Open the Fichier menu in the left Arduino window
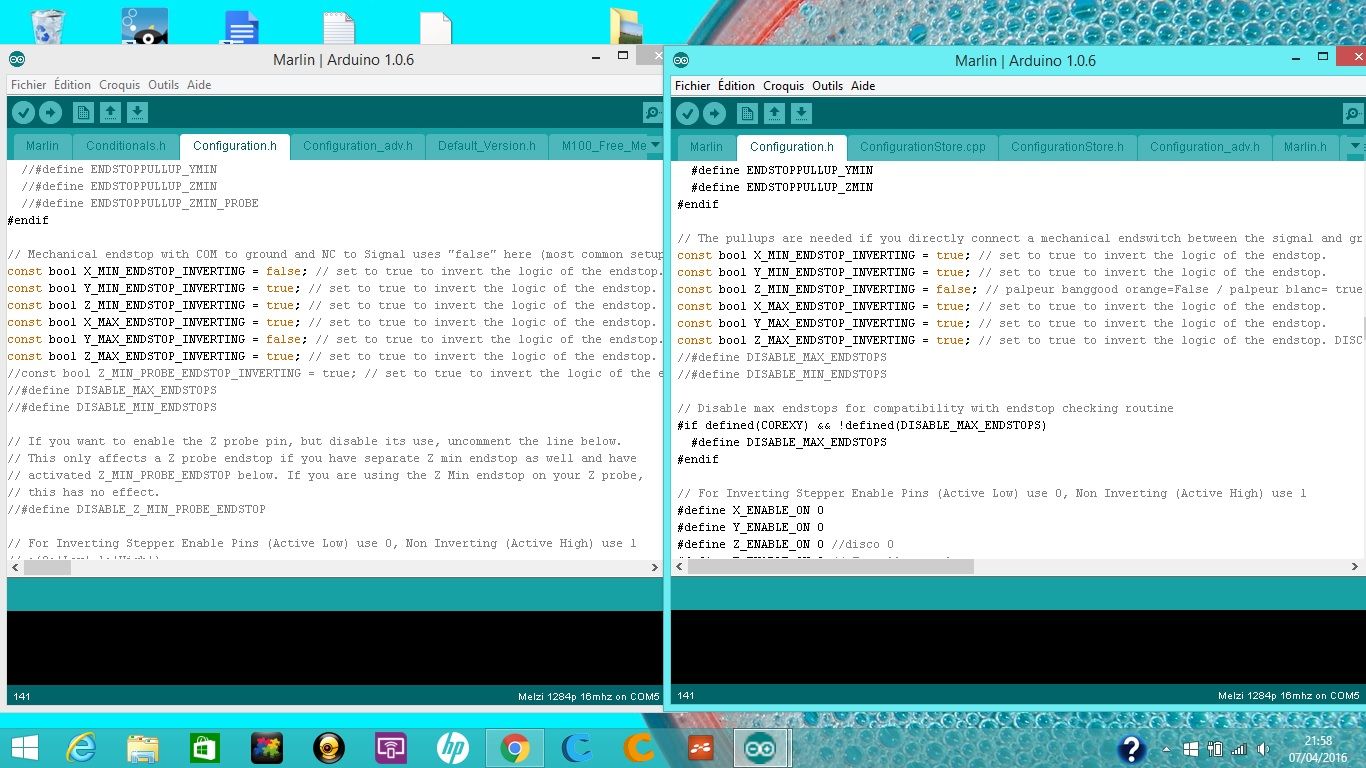The width and height of the screenshot is (1366, 768). coord(29,85)
